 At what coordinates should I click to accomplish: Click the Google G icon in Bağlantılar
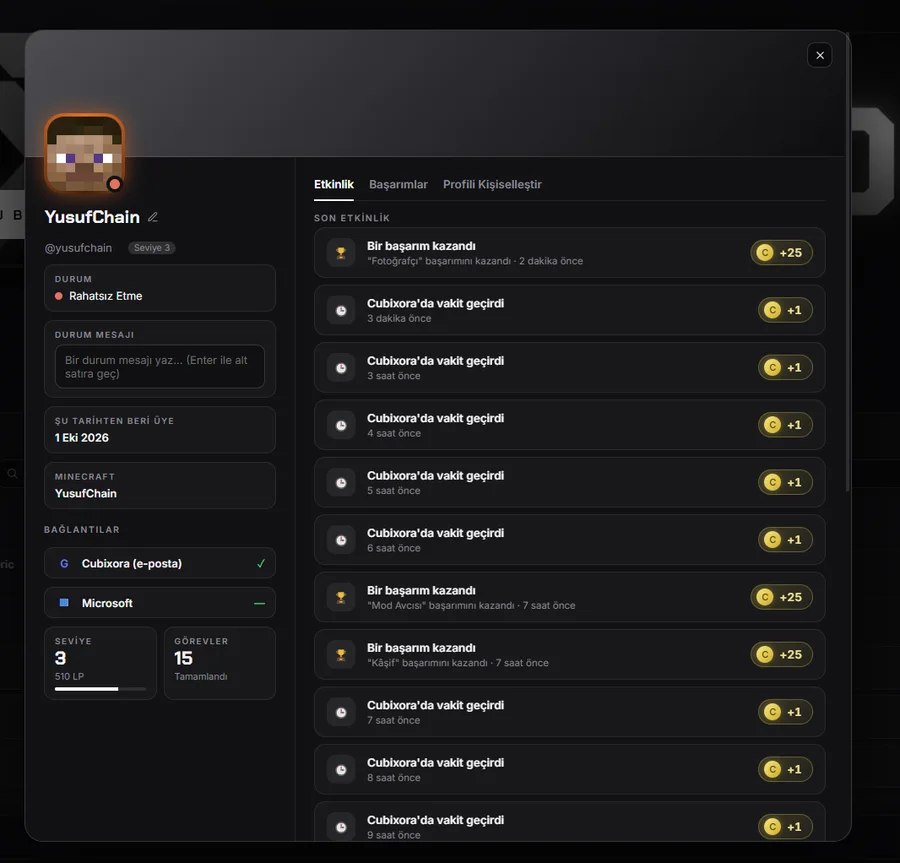click(64, 563)
